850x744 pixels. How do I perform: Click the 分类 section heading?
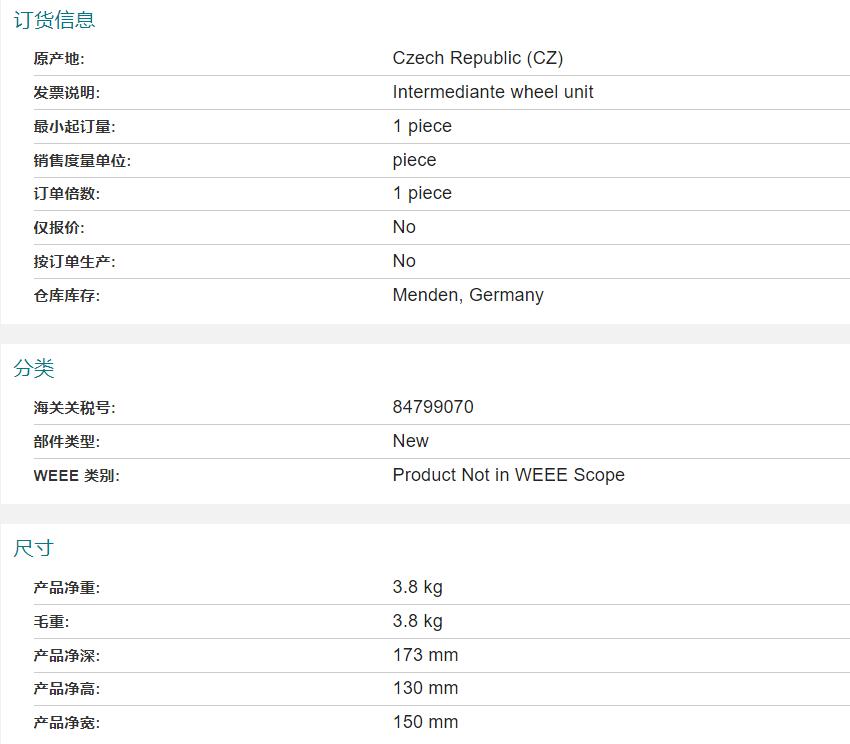click(x=34, y=368)
